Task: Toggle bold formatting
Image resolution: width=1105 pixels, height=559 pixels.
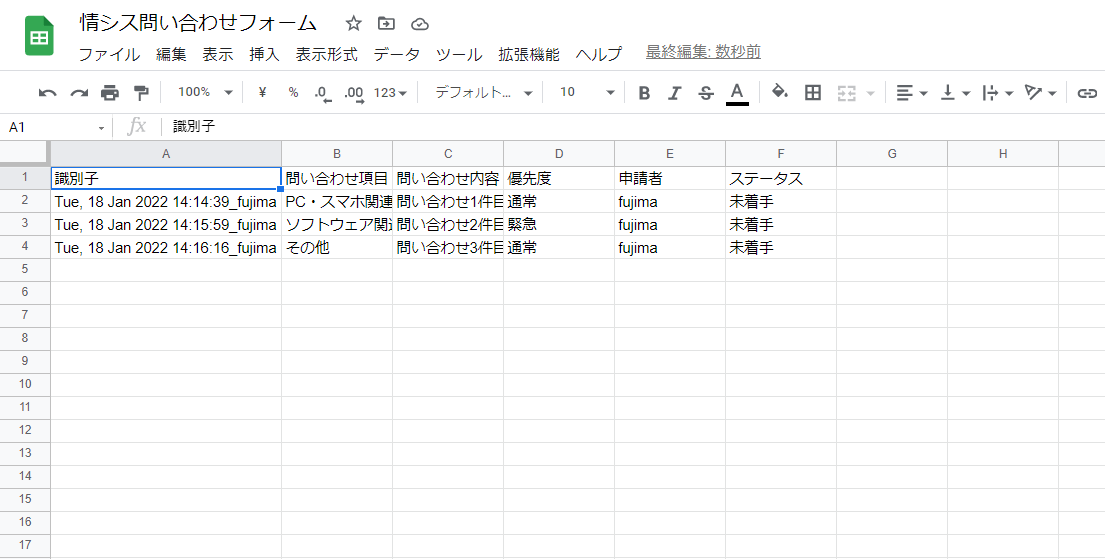Action: pos(643,92)
